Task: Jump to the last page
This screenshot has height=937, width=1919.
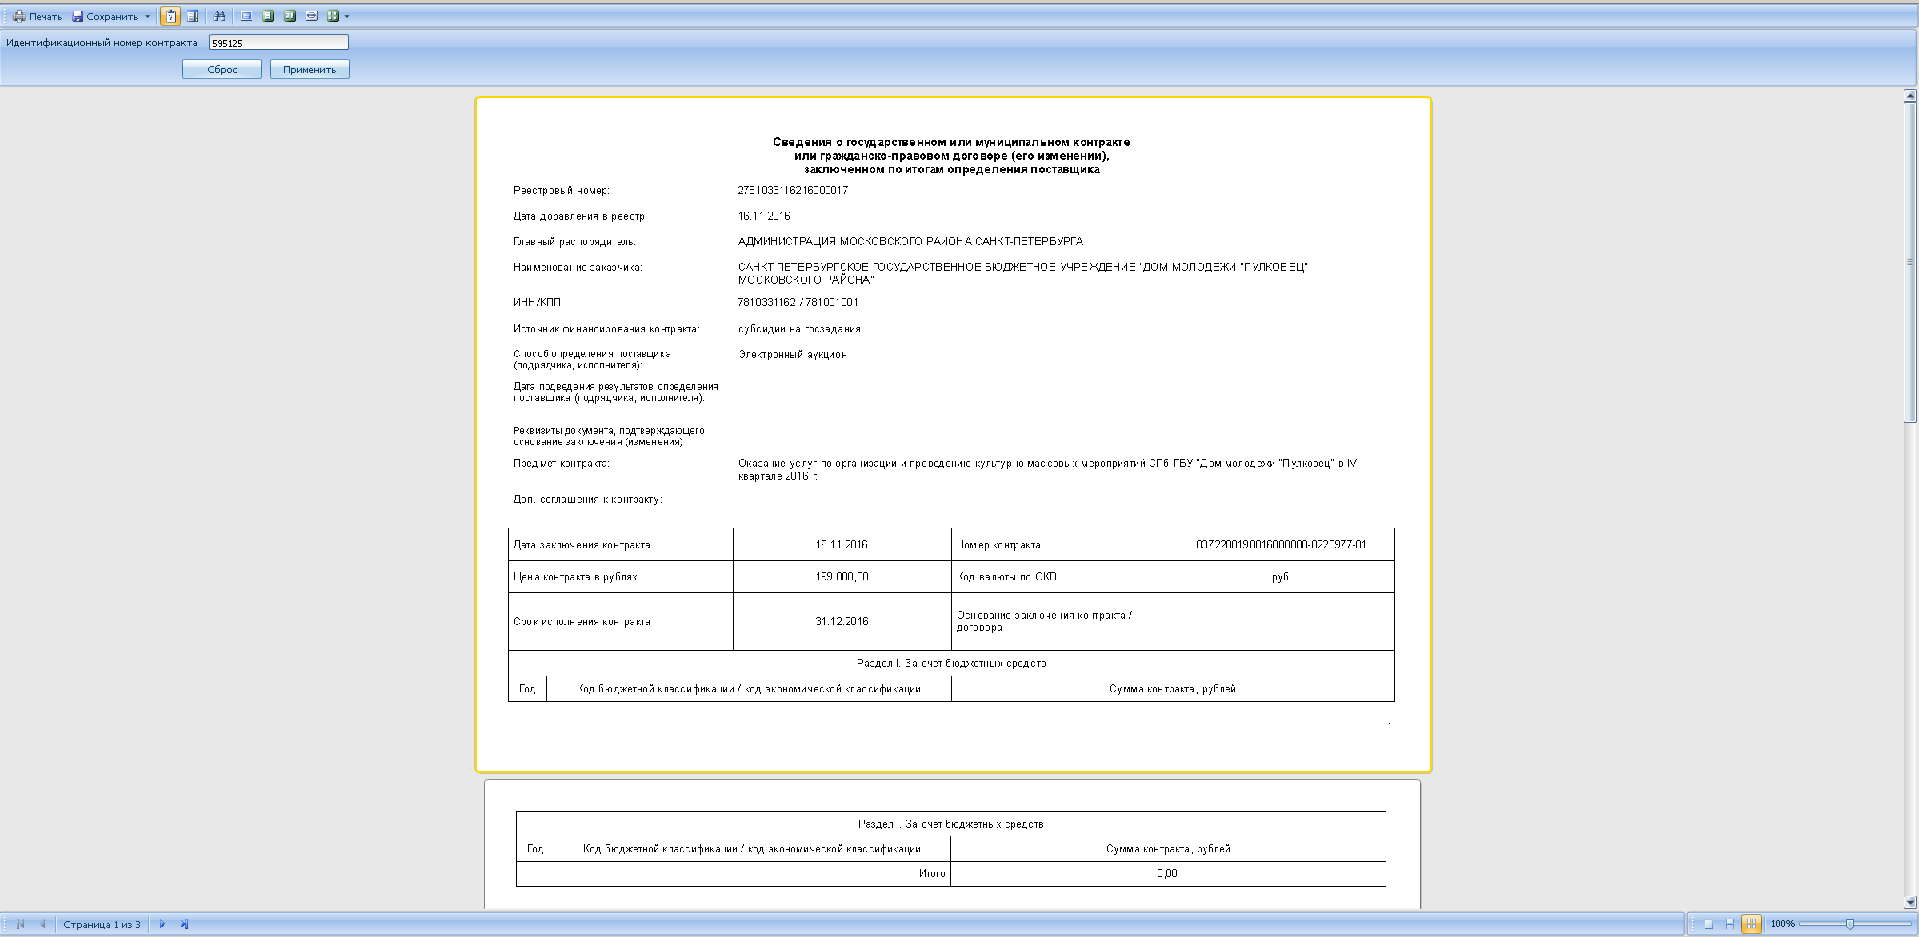Action: point(184,924)
